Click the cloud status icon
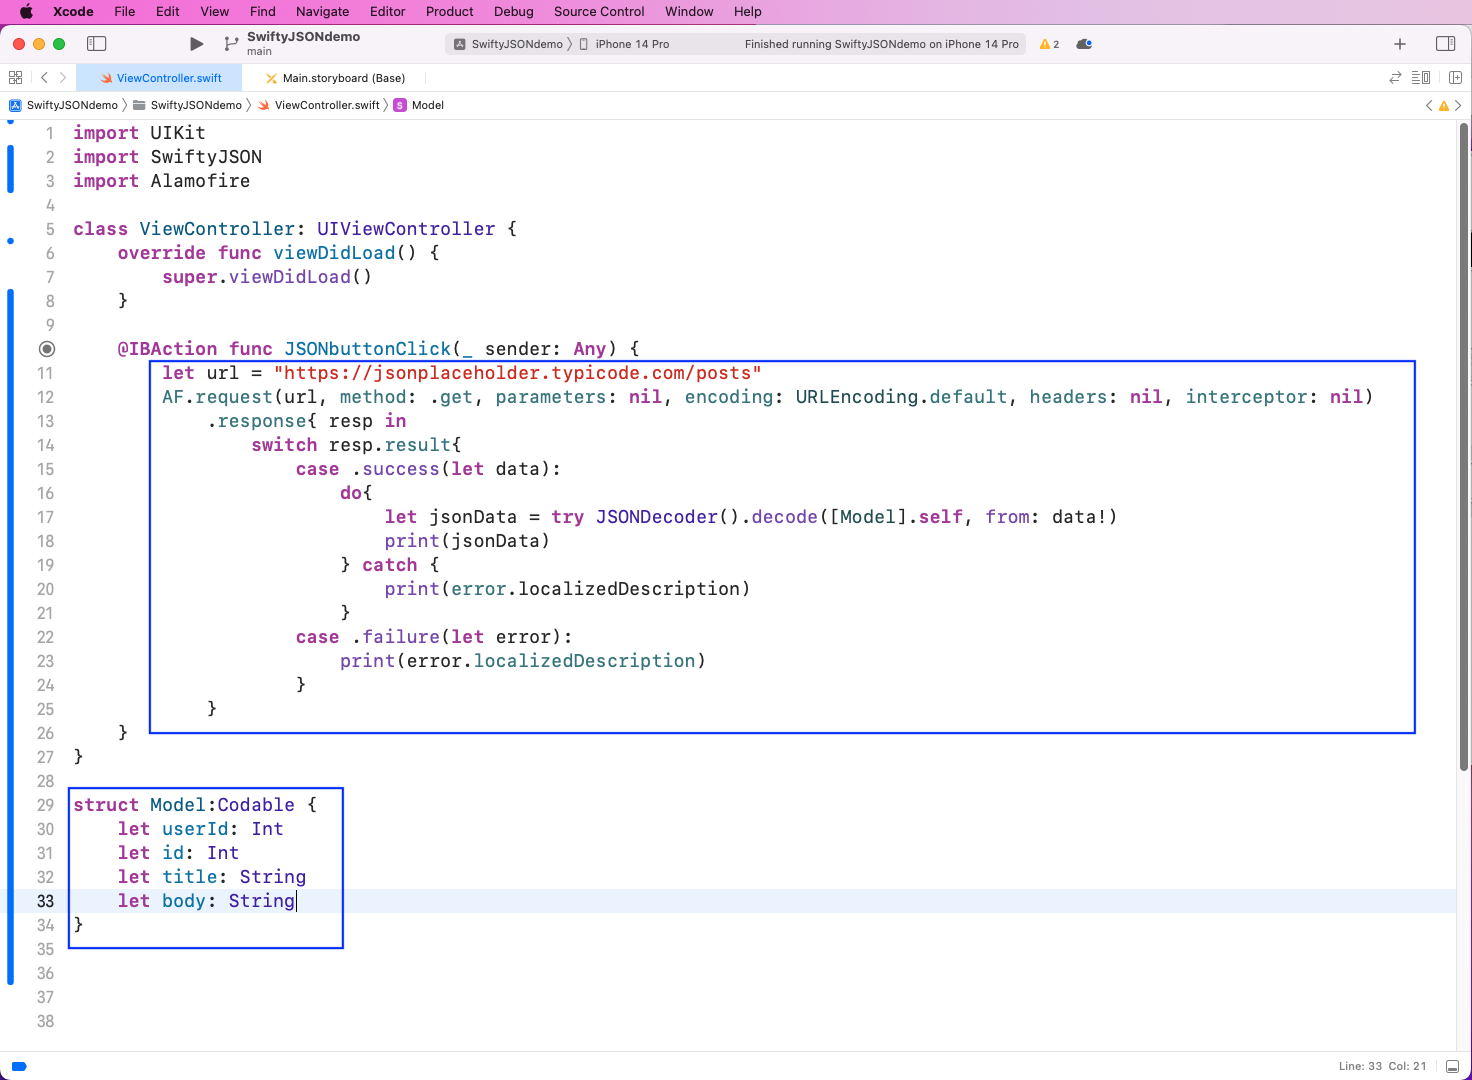Viewport: 1472px width, 1080px height. coord(1084,44)
